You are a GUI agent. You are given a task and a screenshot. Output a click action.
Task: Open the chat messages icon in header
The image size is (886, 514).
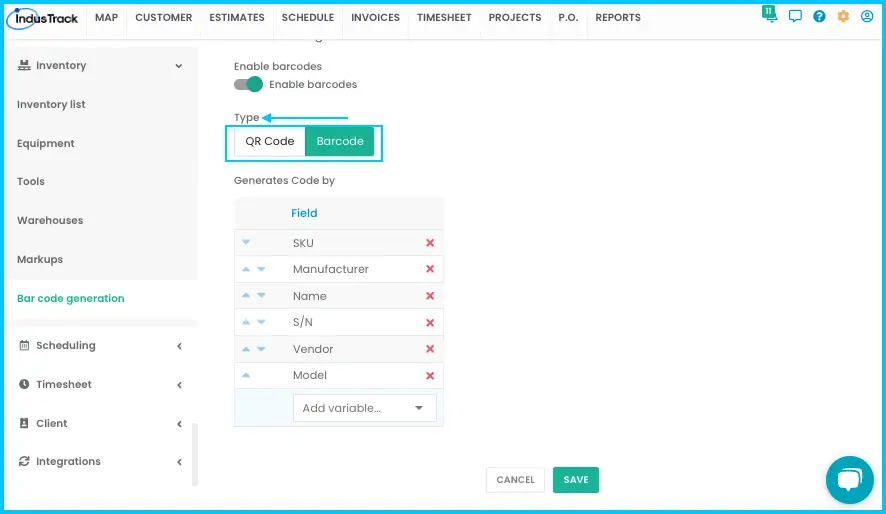[795, 16]
